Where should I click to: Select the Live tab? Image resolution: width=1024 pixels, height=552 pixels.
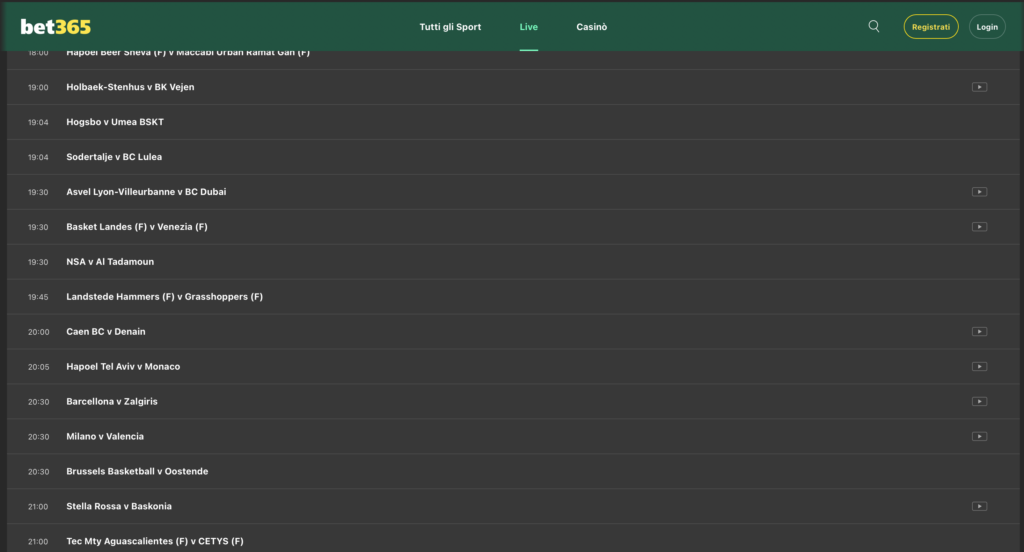click(528, 27)
